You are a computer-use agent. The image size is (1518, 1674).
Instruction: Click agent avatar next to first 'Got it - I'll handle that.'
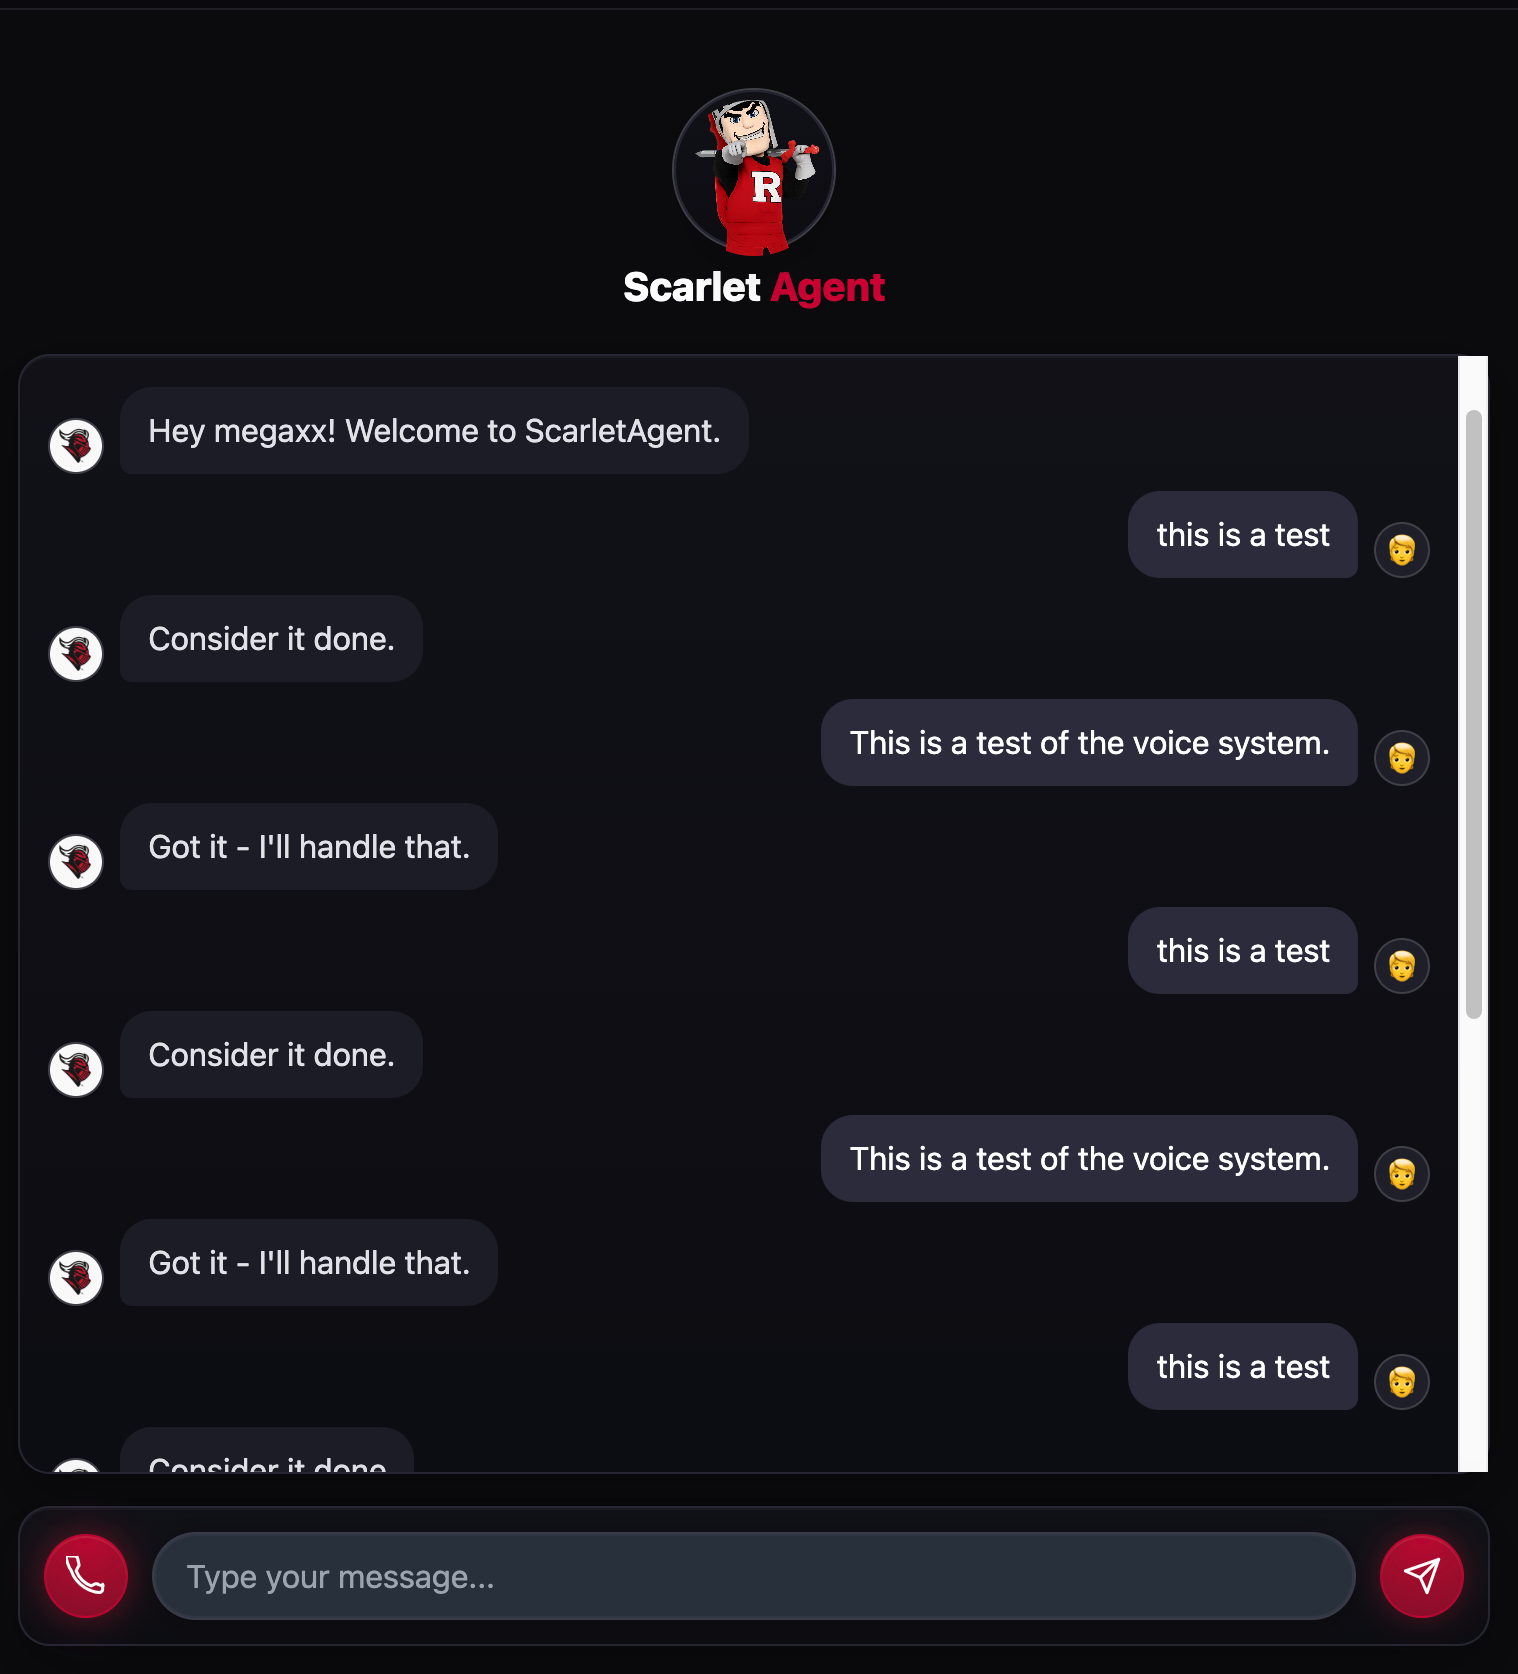click(76, 862)
